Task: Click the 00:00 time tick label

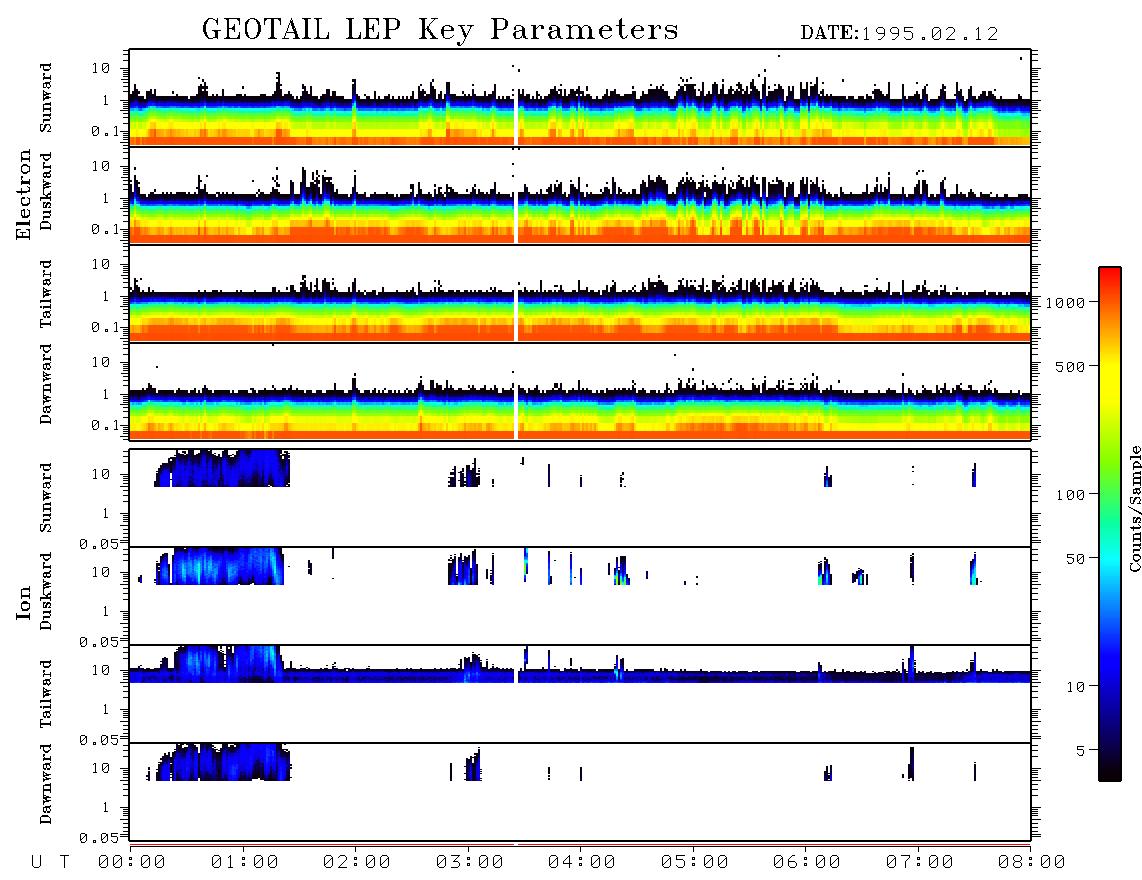Action: (132, 862)
